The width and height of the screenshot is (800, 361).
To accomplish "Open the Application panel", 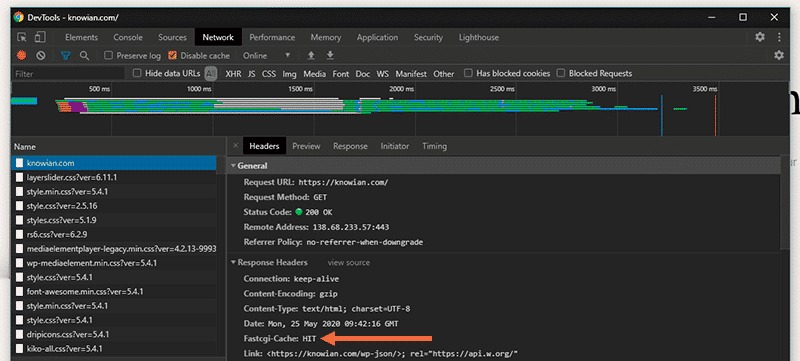I will (x=377, y=37).
